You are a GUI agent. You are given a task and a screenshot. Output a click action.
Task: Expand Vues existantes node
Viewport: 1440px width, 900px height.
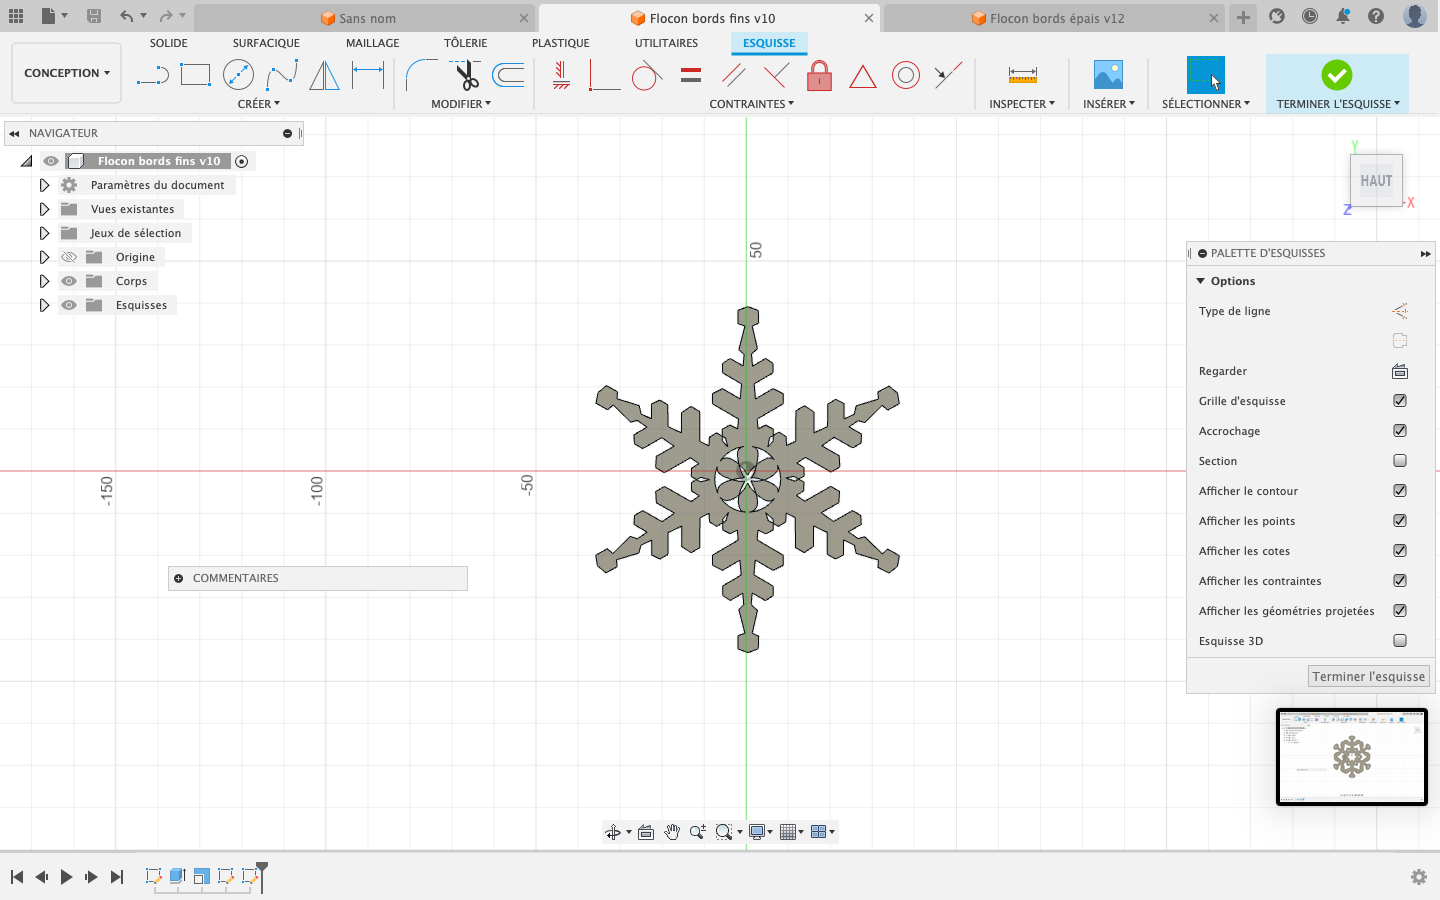pos(44,209)
